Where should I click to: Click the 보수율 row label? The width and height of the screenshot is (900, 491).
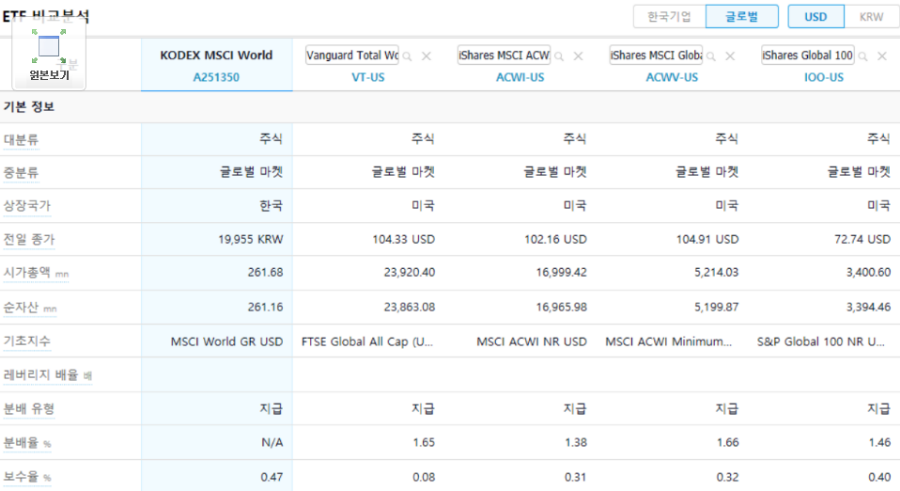pos(21,477)
